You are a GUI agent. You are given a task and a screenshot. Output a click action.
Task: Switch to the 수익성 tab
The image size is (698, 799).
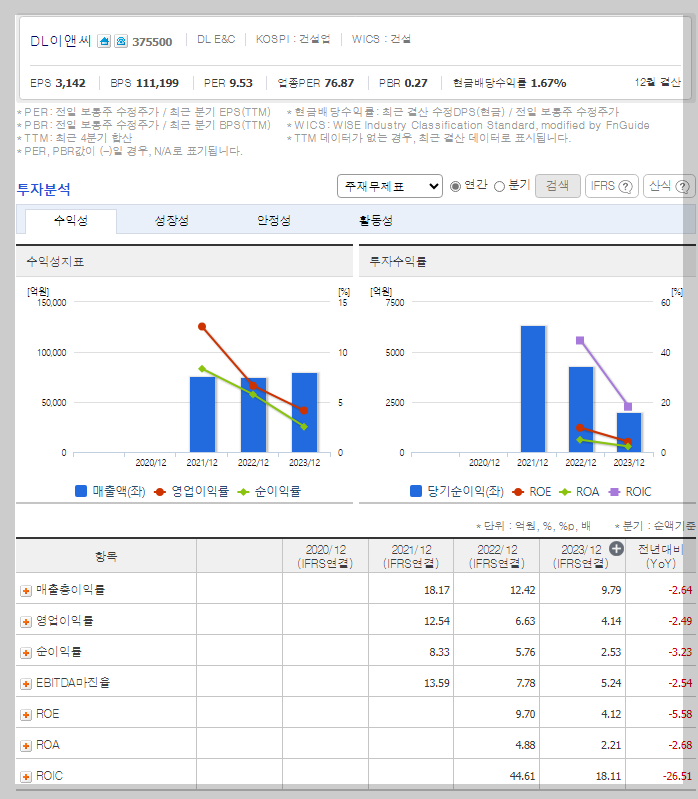[71, 221]
